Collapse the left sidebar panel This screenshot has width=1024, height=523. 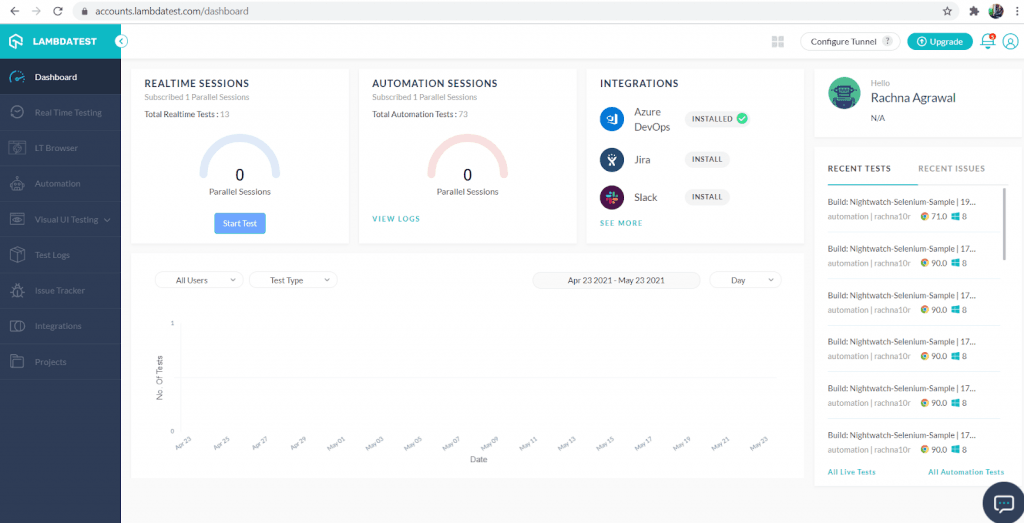[121, 41]
